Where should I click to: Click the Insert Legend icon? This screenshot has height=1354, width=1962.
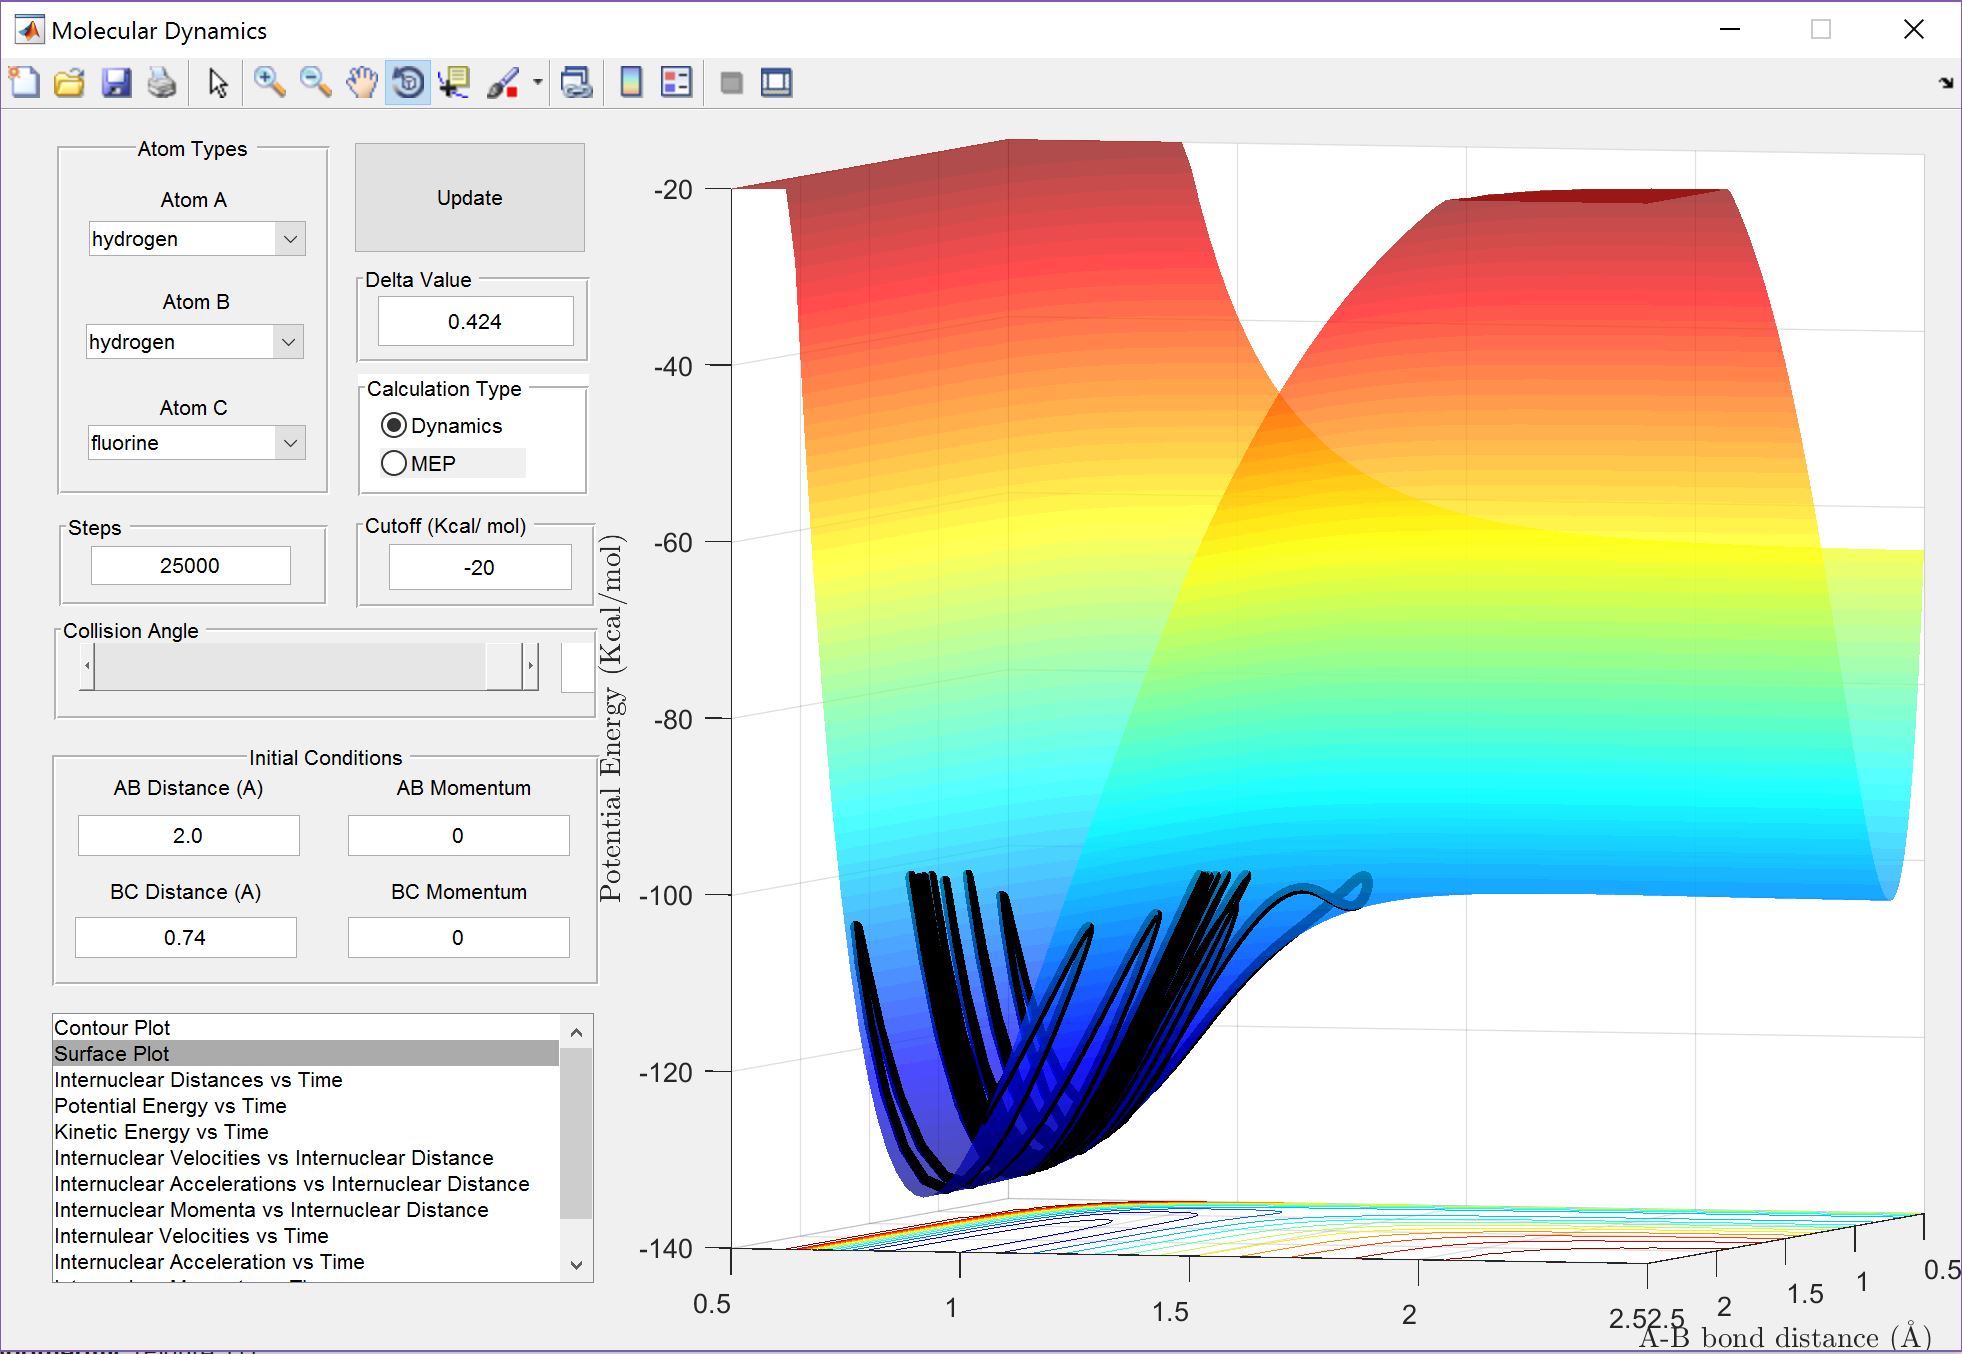pyautogui.click(x=677, y=83)
